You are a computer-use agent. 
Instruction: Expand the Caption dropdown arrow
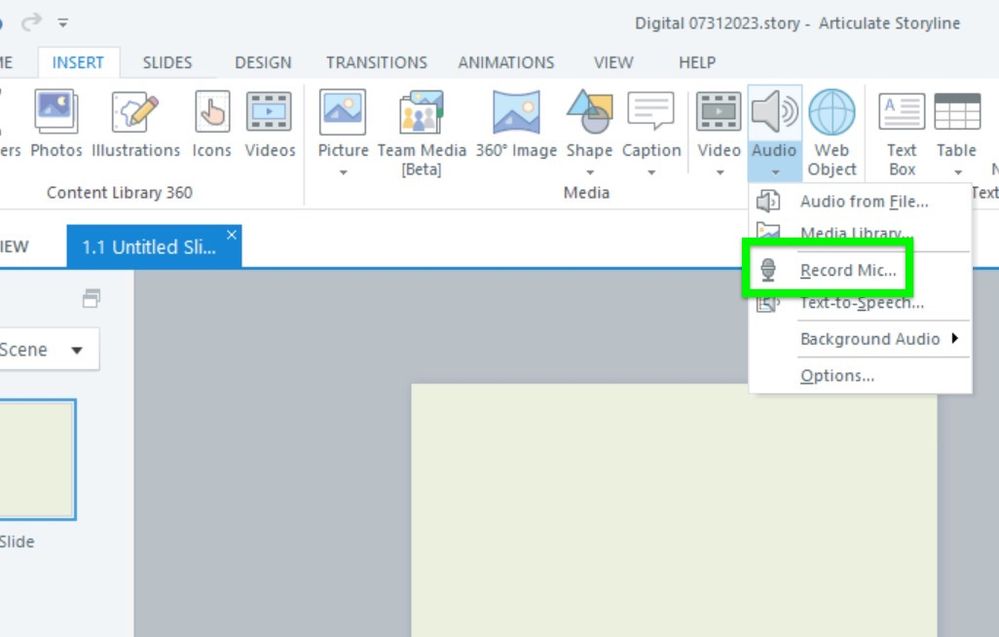[651, 172]
